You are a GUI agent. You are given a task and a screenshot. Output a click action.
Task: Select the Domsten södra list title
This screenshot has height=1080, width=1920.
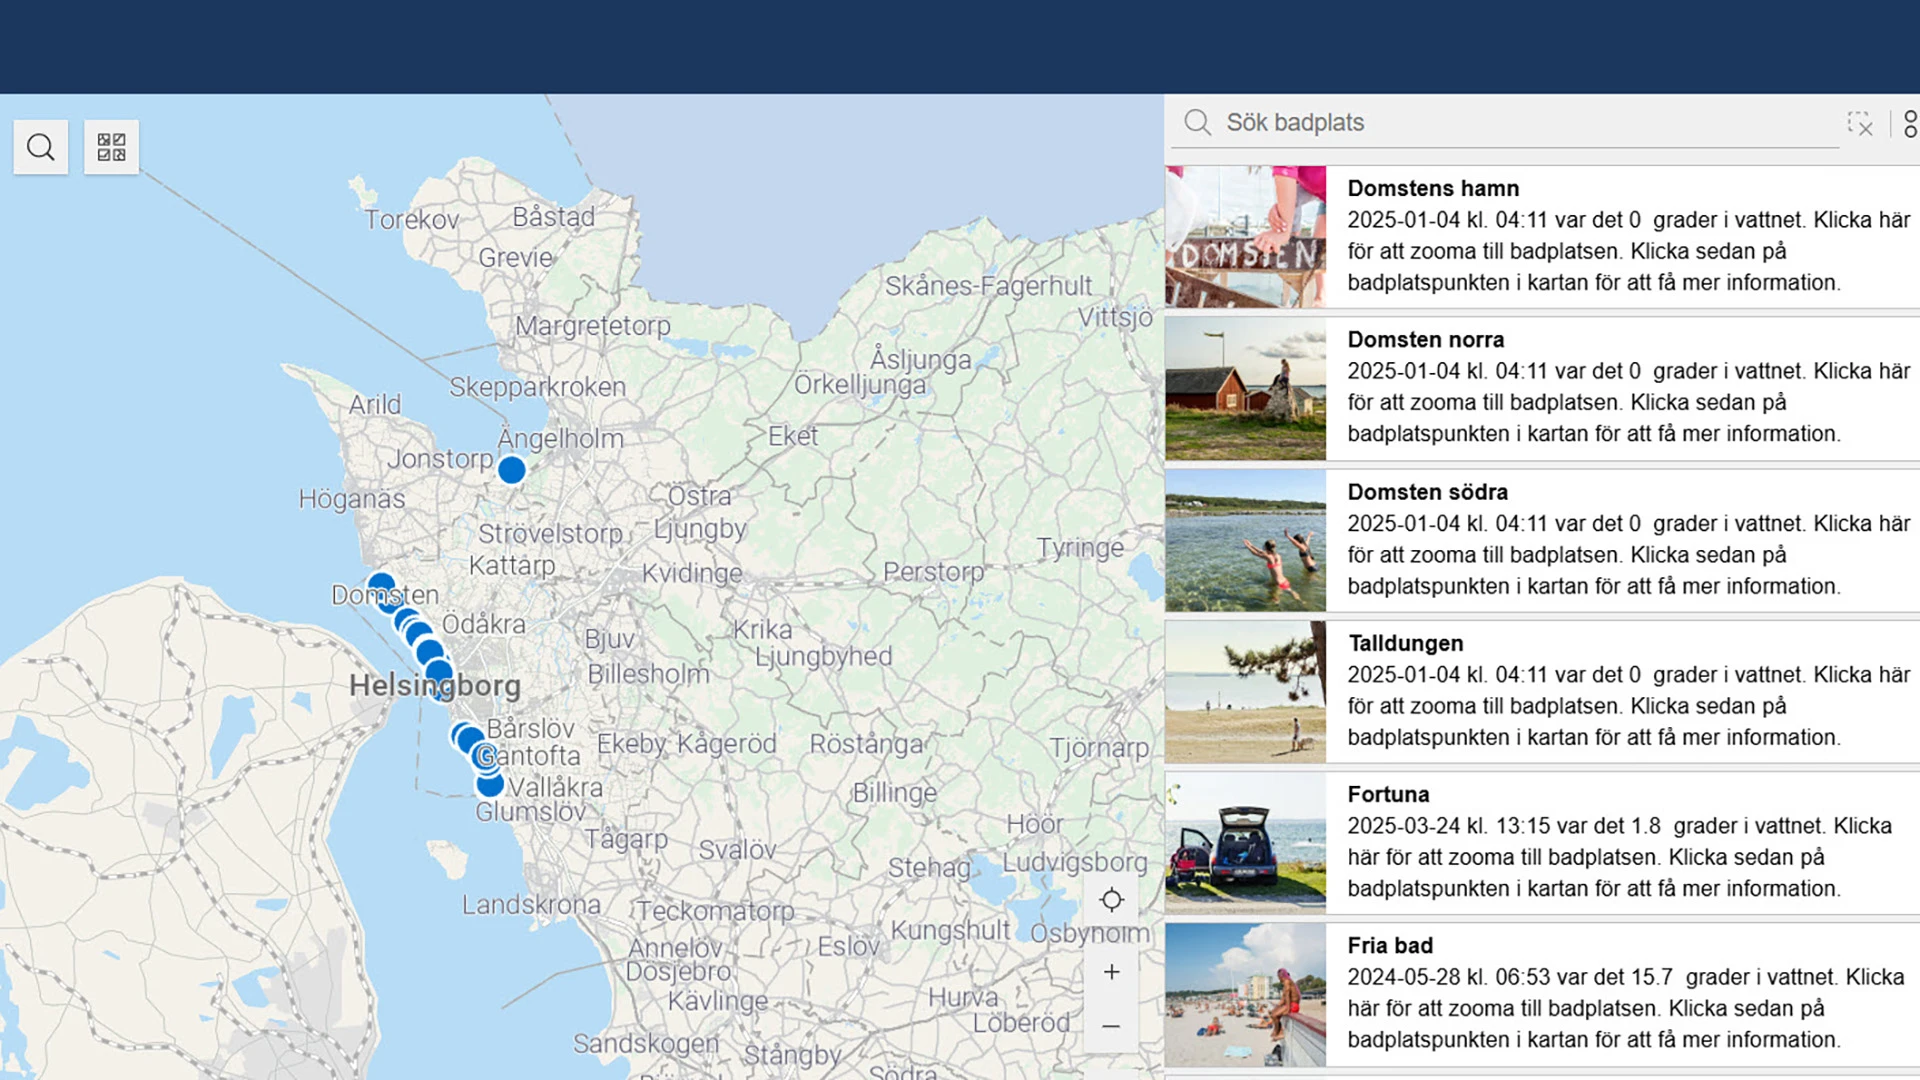(1427, 492)
